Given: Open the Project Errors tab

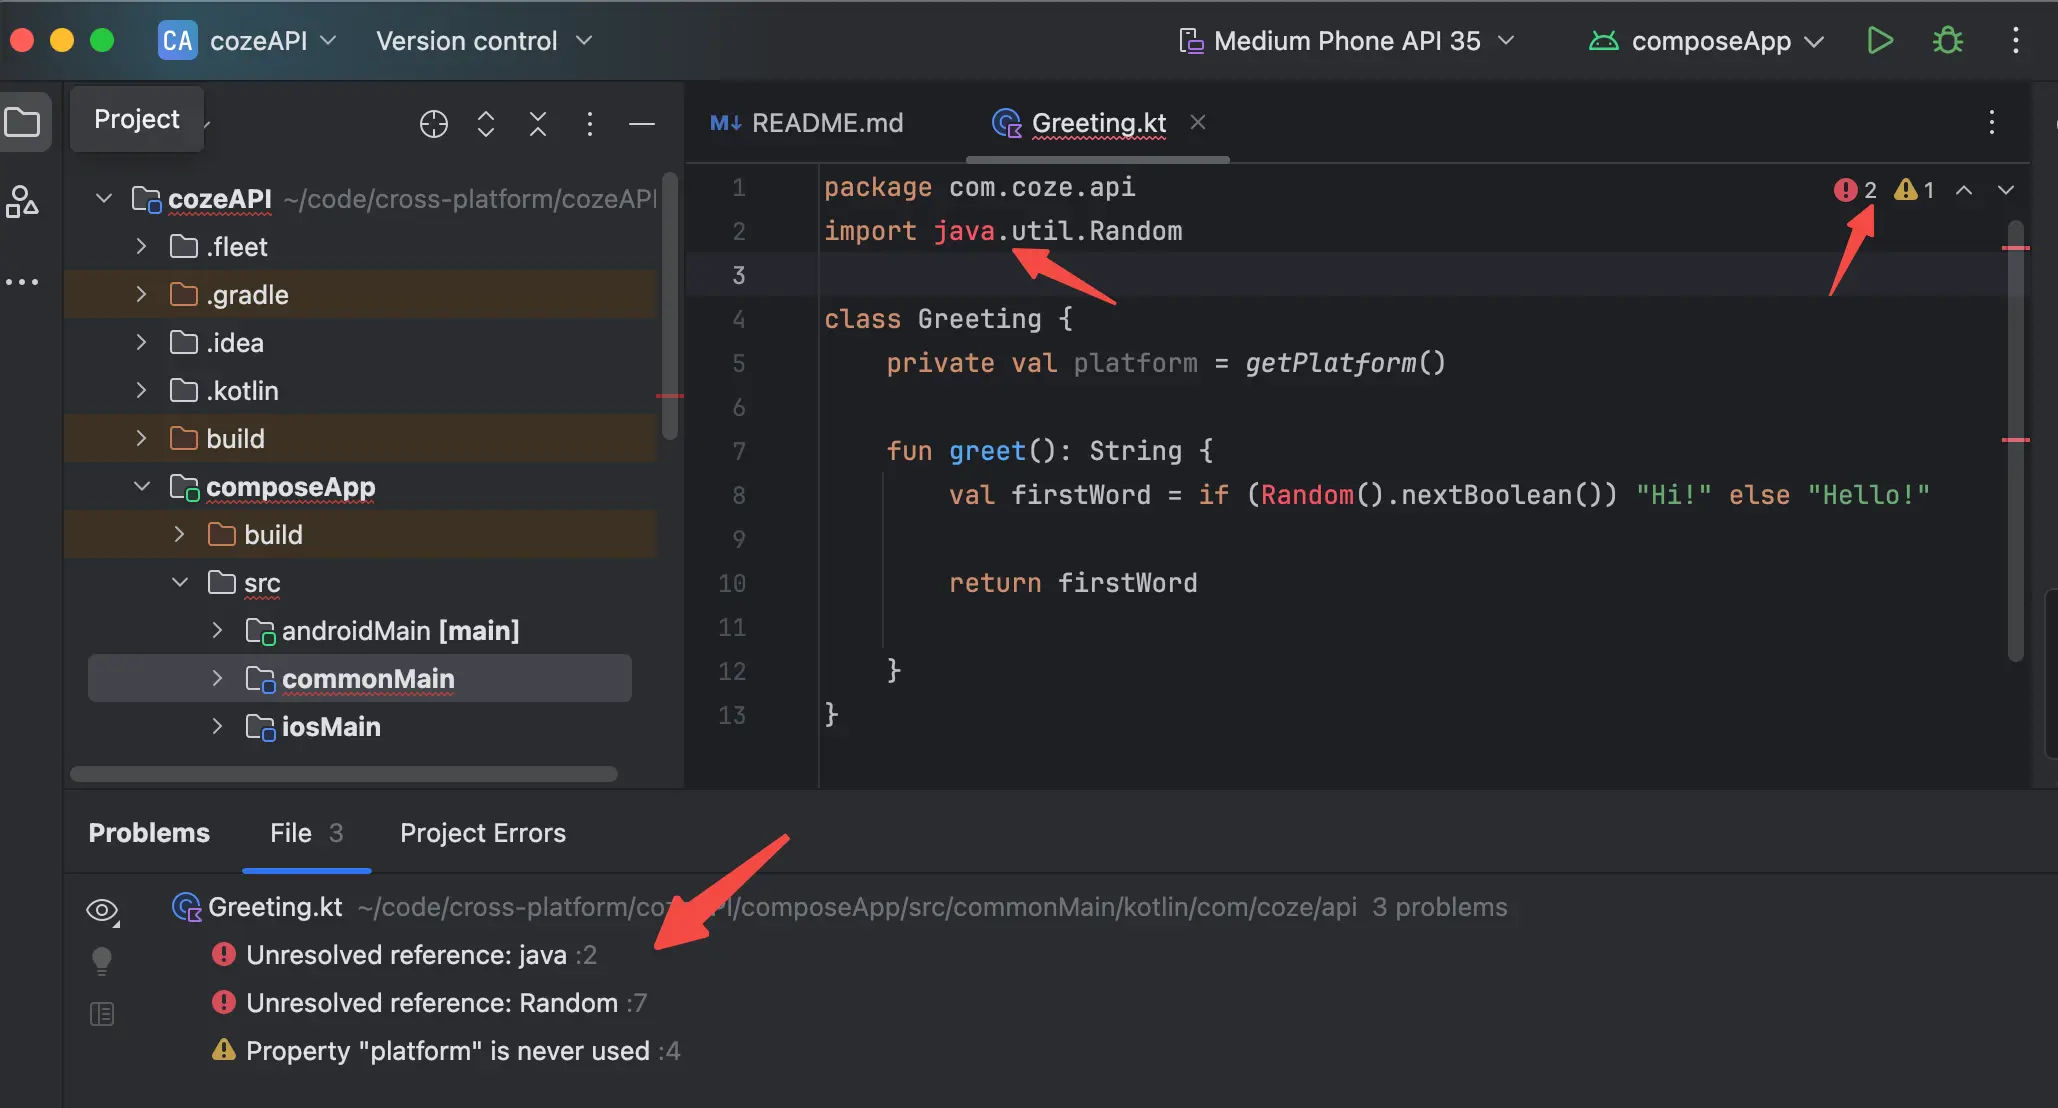Looking at the screenshot, I should (x=482, y=833).
